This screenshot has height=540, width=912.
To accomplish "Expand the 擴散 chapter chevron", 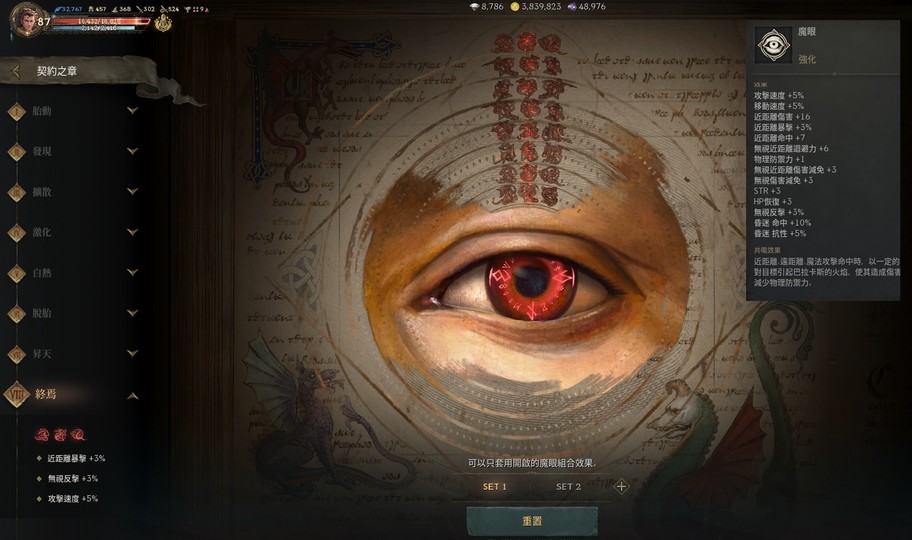I will [133, 191].
